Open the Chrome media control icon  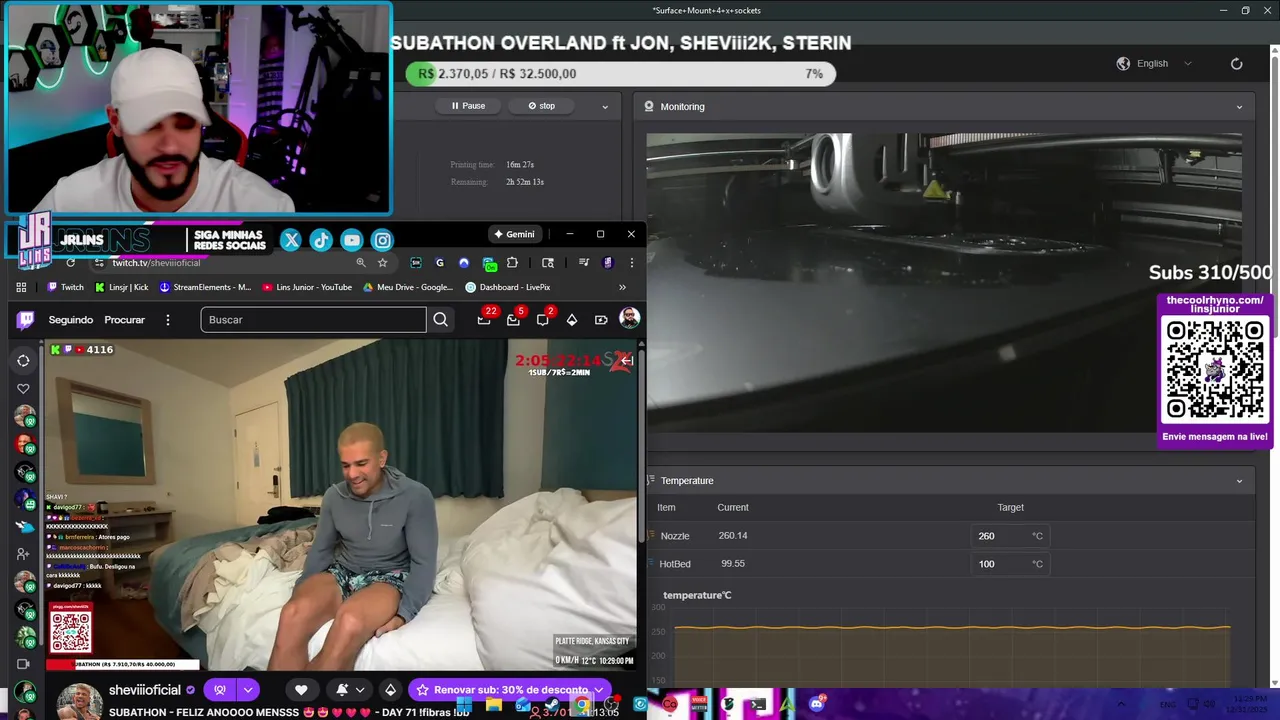[584, 263]
